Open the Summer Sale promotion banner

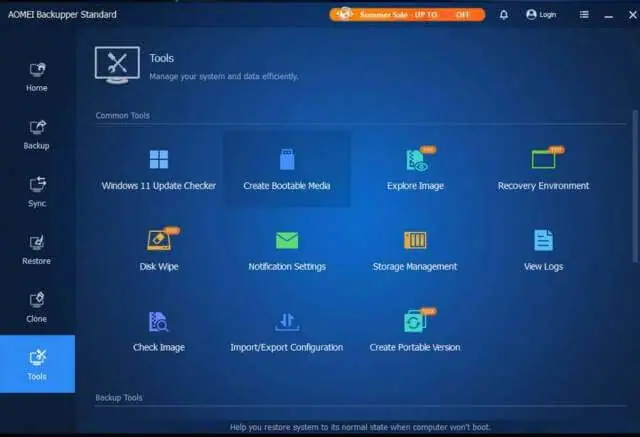[x=407, y=15]
